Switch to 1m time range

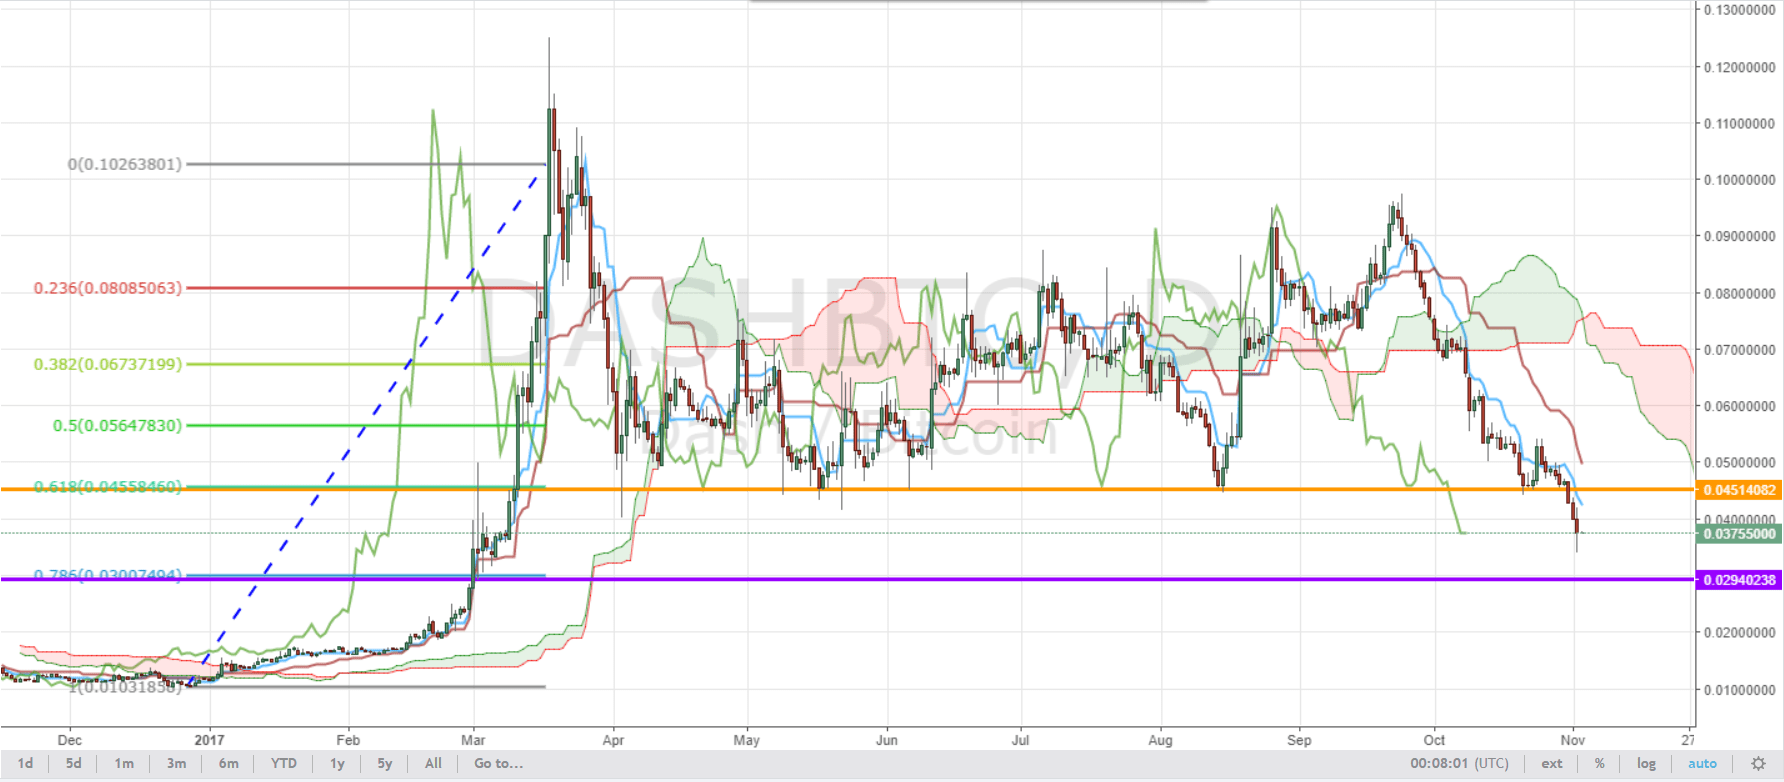124,764
